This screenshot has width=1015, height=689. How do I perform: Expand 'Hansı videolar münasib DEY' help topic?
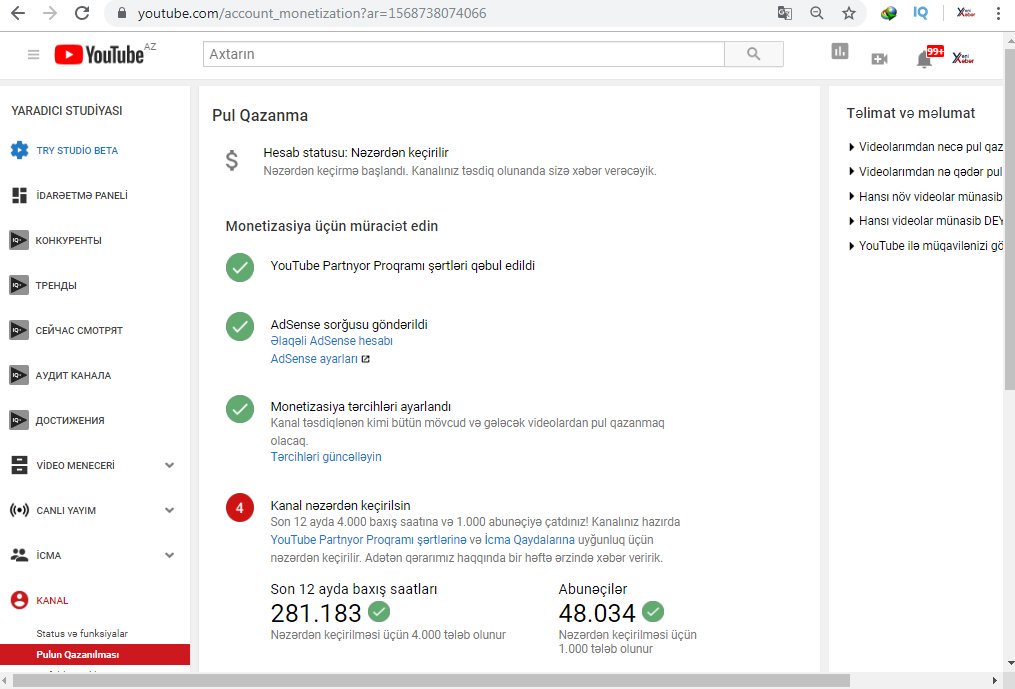pos(926,221)
